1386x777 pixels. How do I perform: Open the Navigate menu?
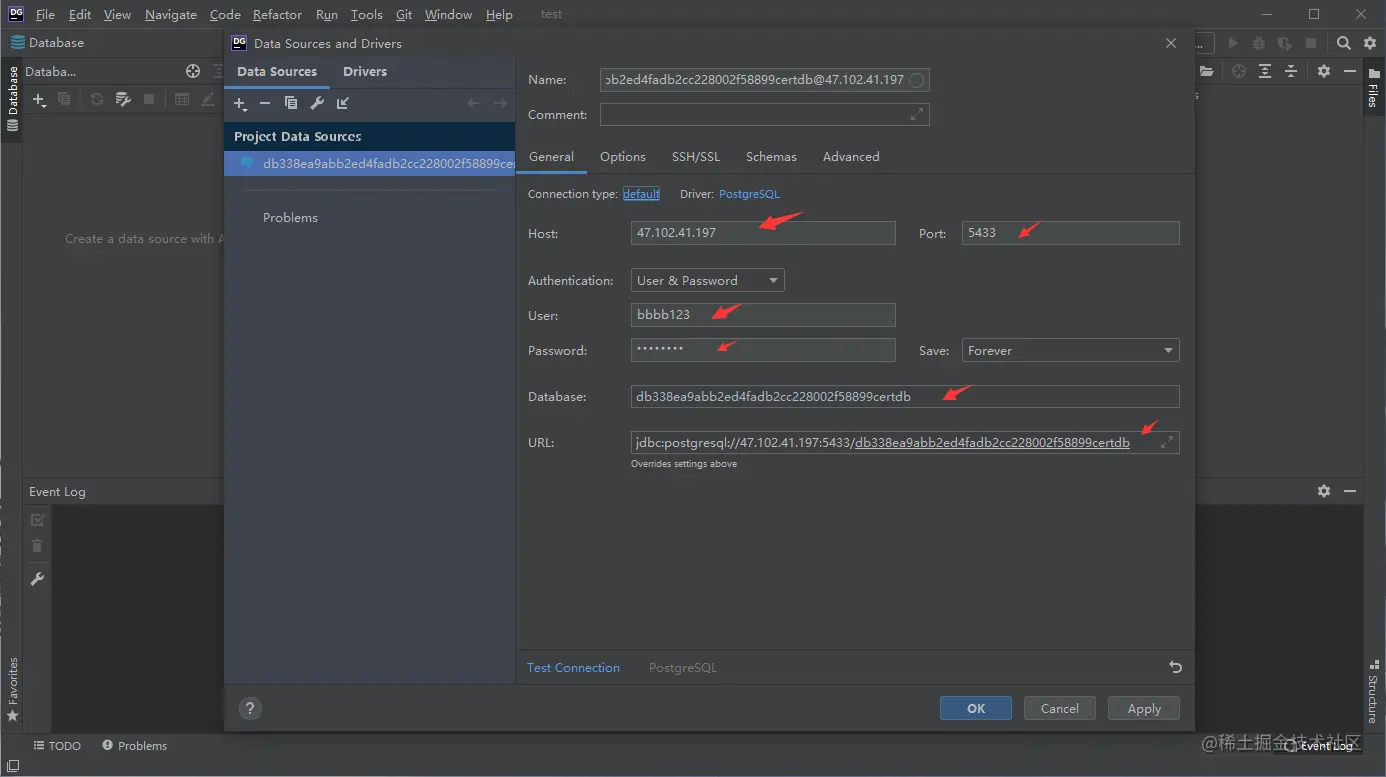coord(171,15)
